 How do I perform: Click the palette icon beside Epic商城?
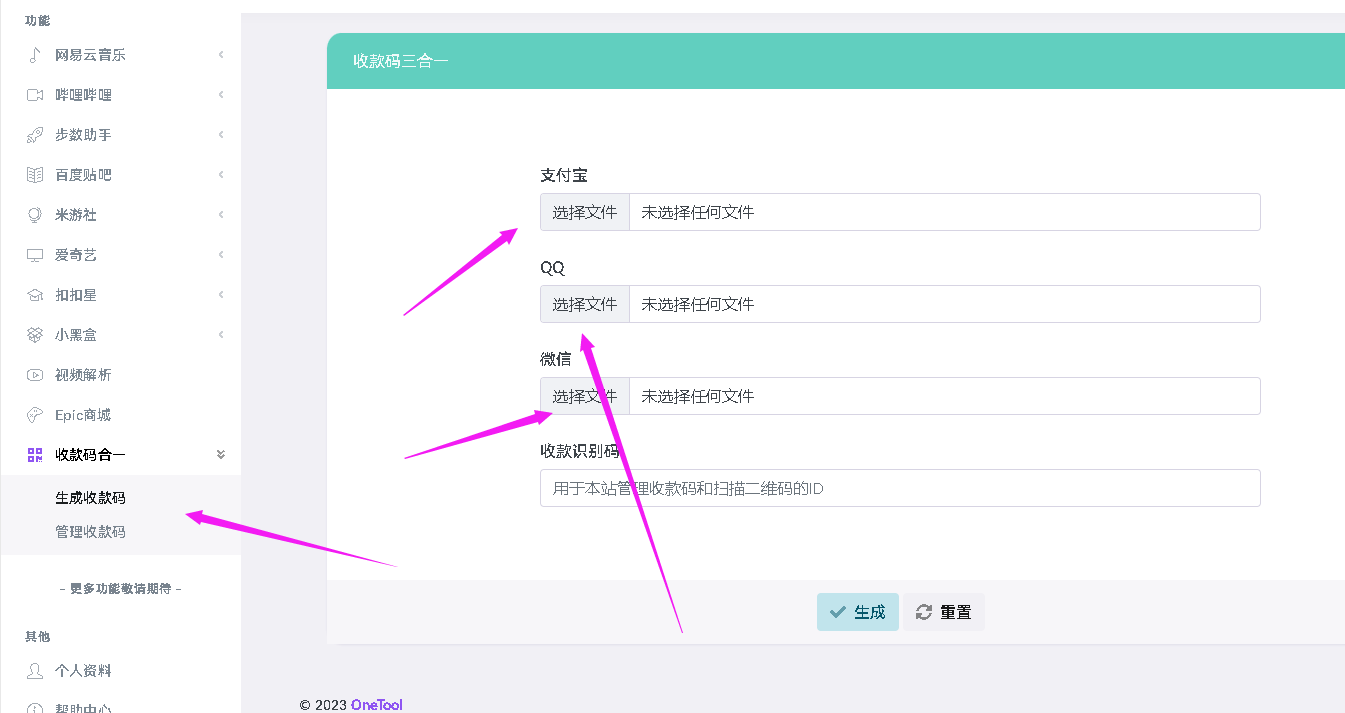[35, 415]
